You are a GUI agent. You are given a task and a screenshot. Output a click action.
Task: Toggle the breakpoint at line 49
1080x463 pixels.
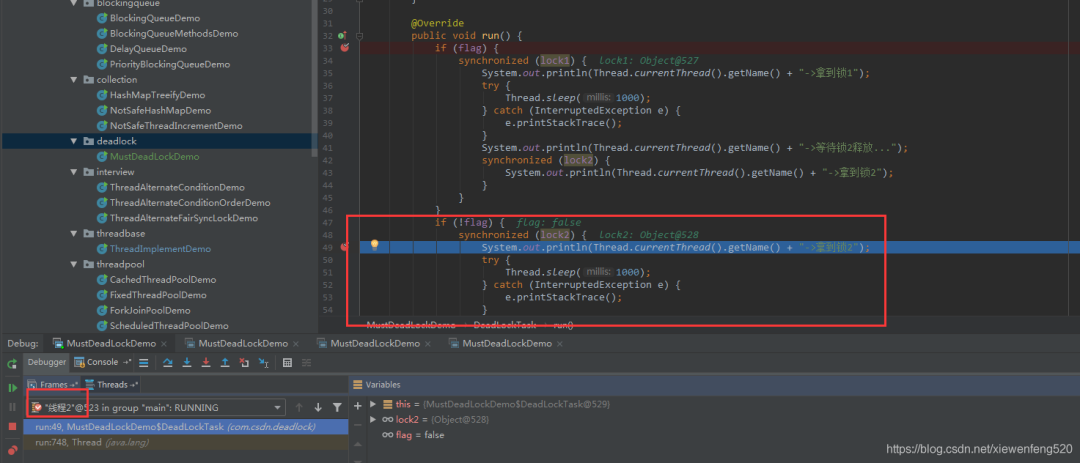(x=345, y=247)
